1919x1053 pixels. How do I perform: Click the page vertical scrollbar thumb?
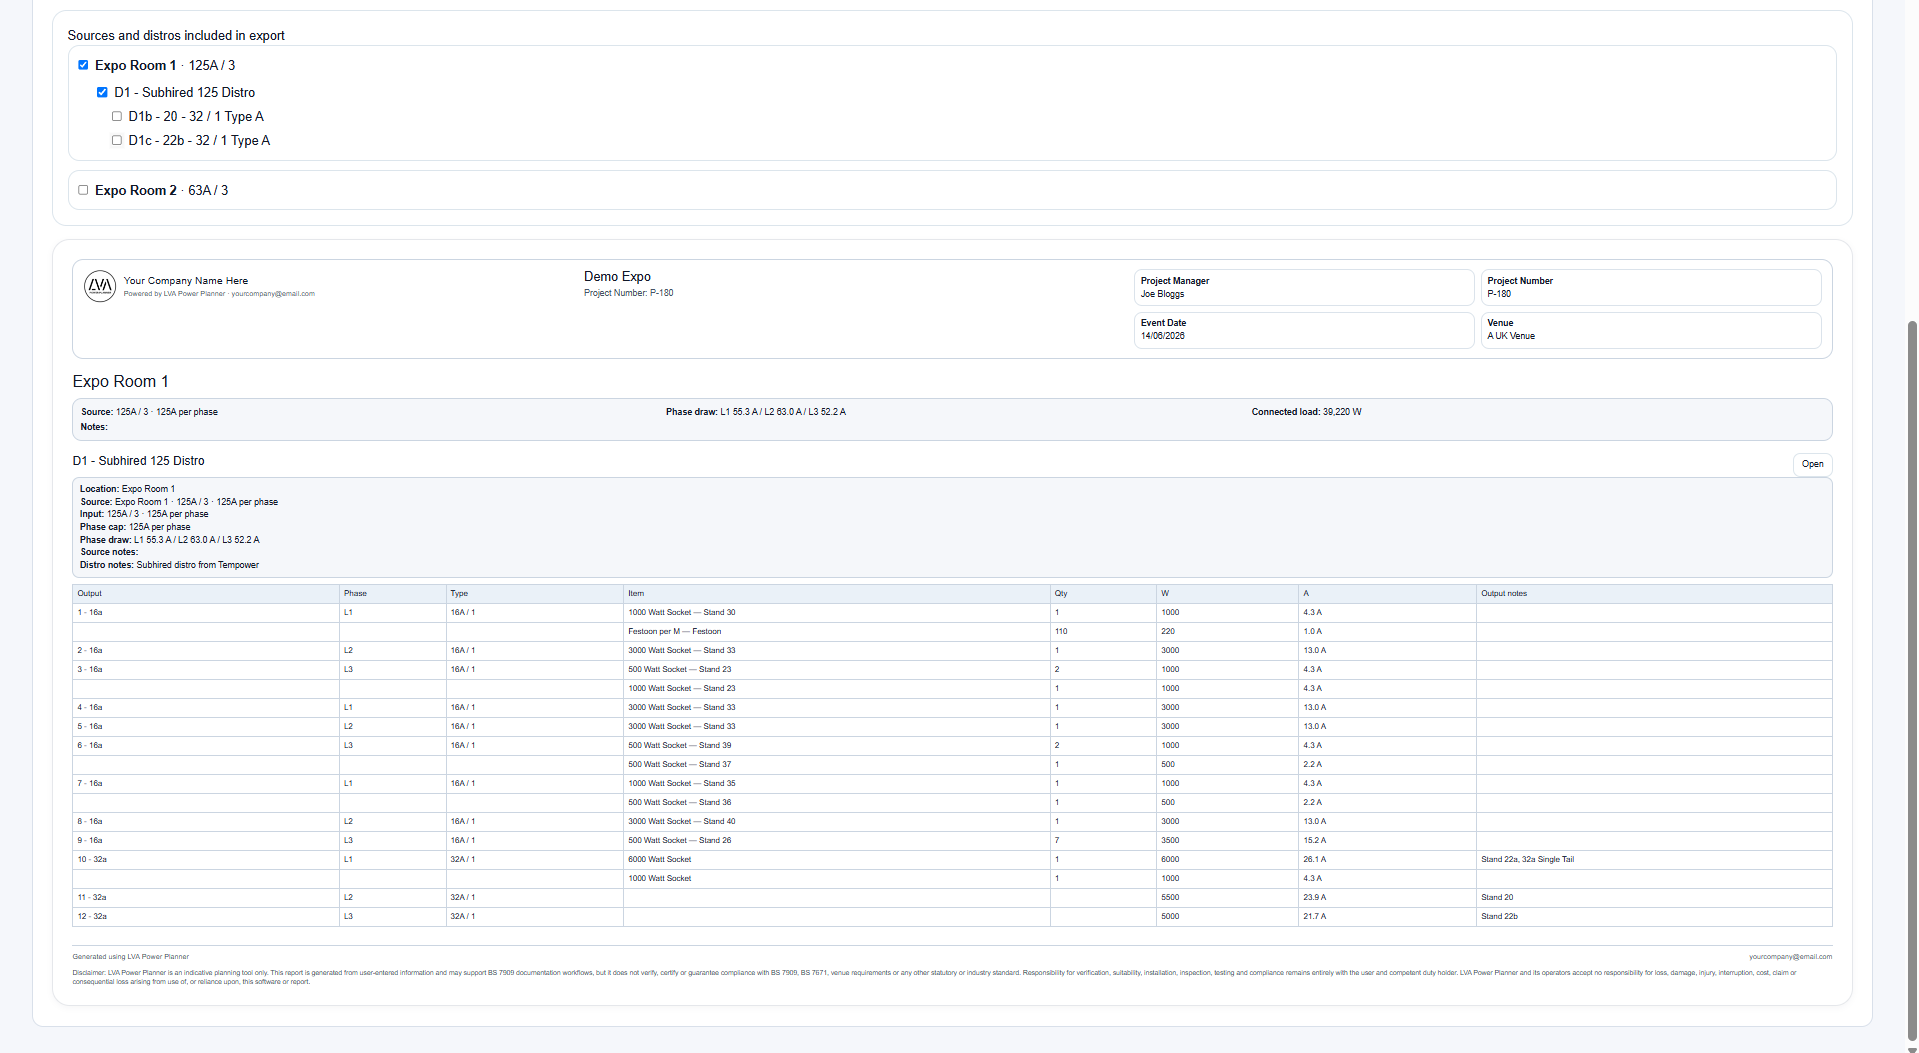pyautogui.click(x=1912, y=680)
